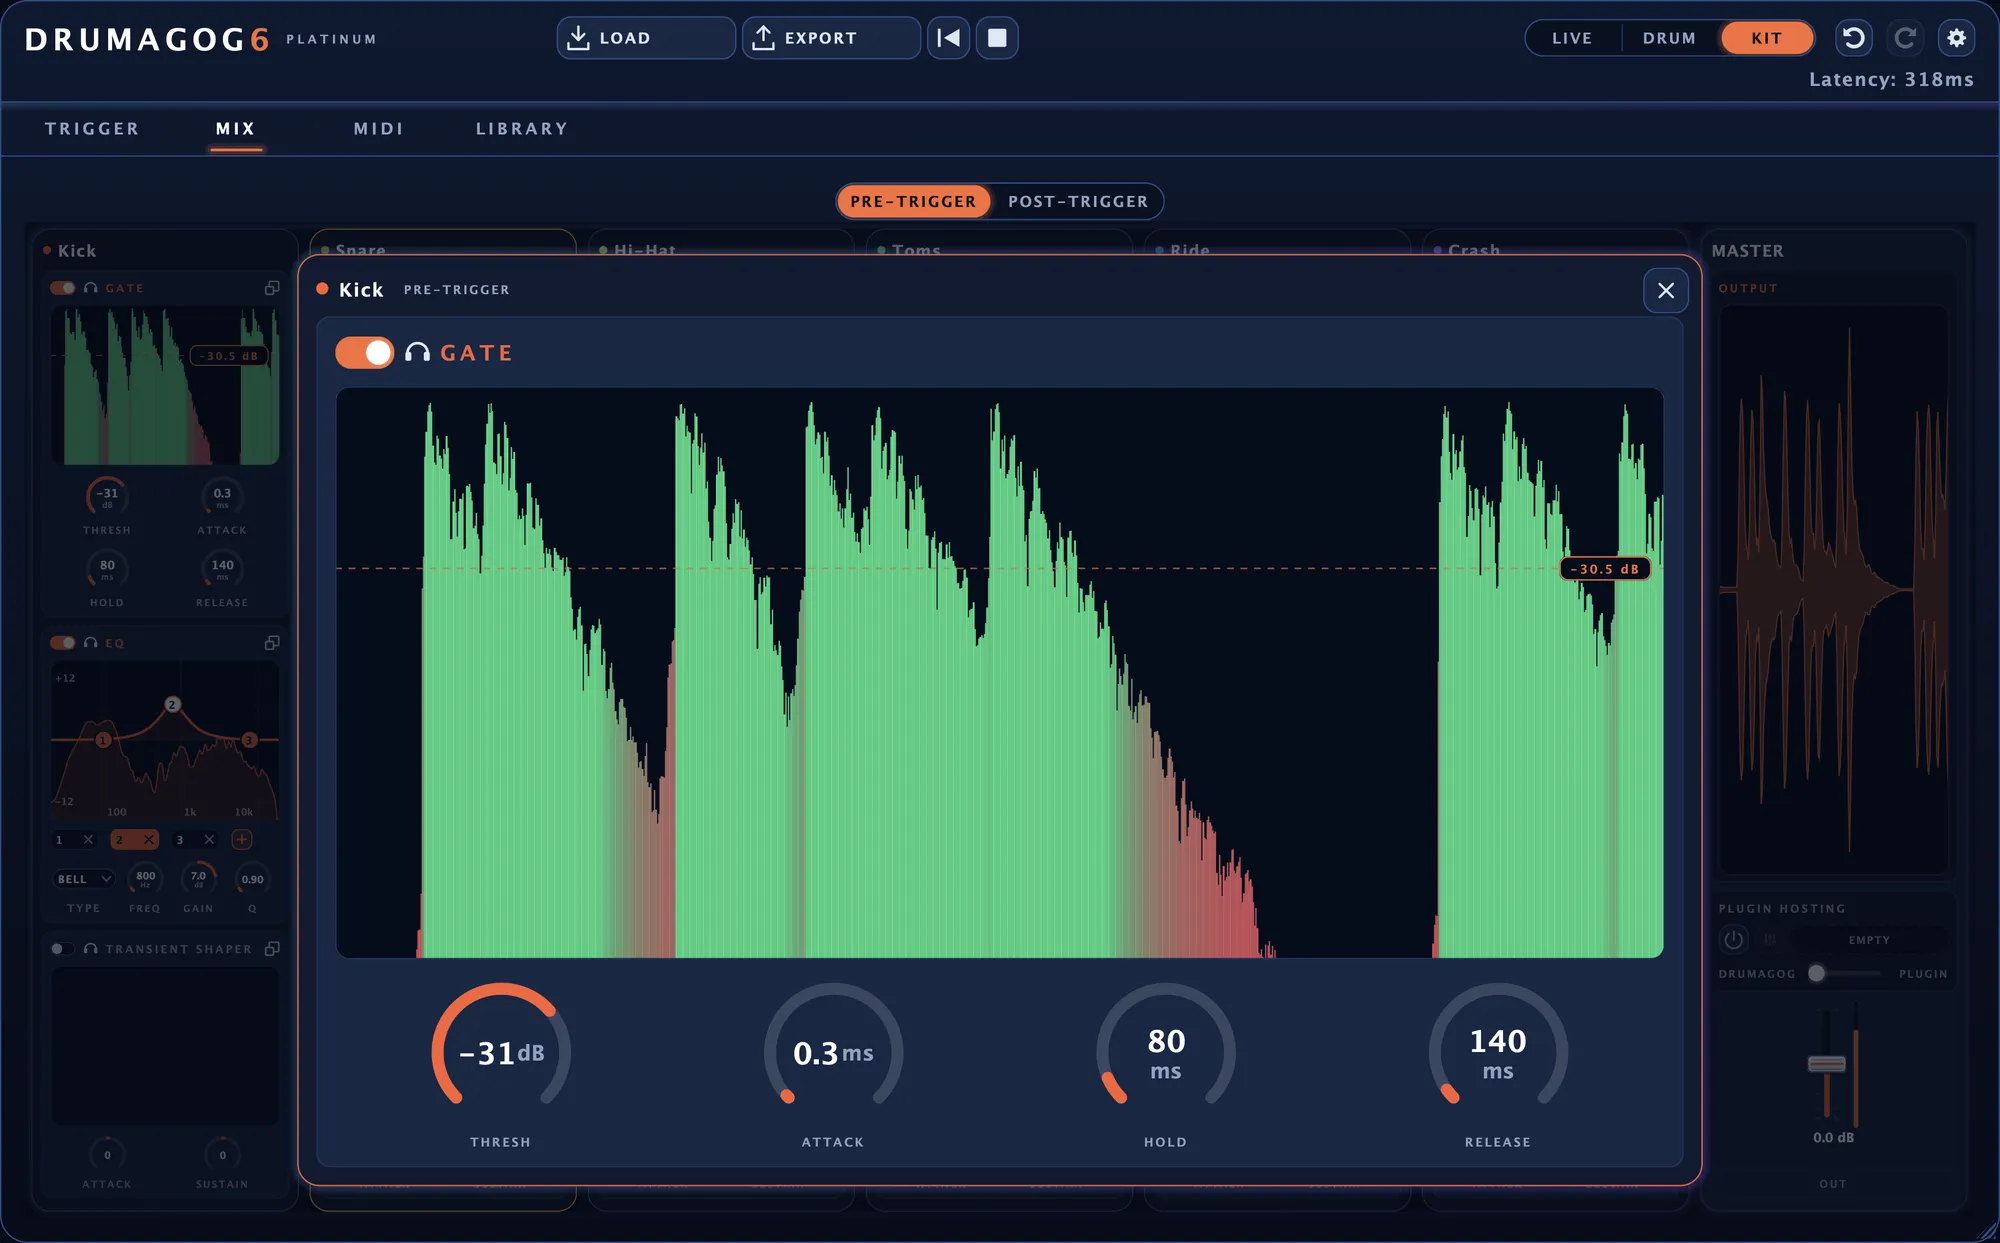Remove EQ band 2 with its X
The width and height of the screenshot is (2000, 1243).
click(x=148, y=840)
